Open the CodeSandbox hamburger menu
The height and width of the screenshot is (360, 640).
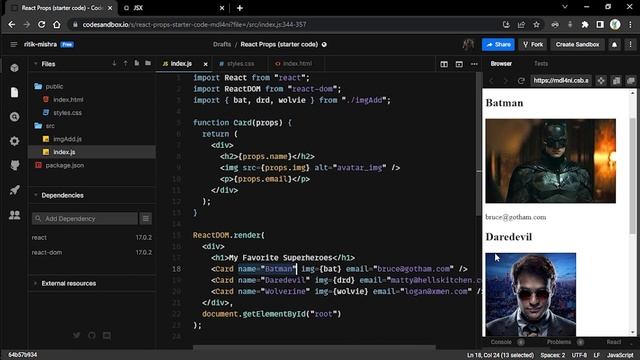pyautogui.click(x=13, y=44)
